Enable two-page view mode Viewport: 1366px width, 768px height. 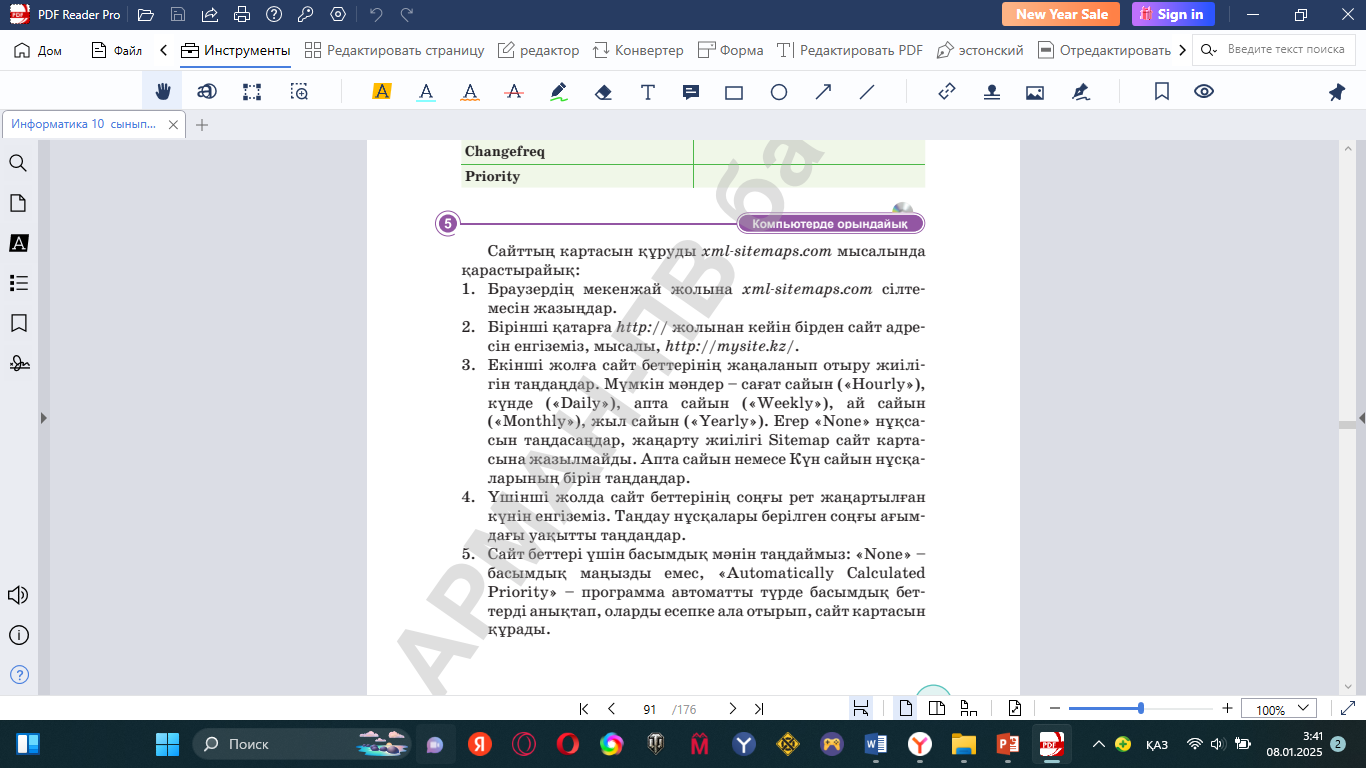pos(937,709)
